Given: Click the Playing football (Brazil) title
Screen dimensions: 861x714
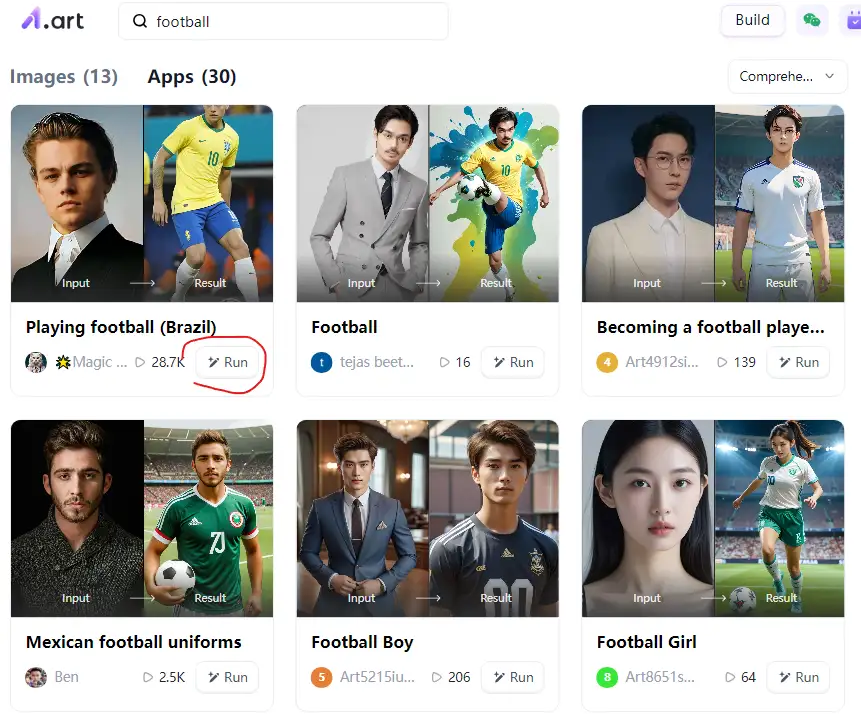Looking at the screenshot, I should point(121,327).
